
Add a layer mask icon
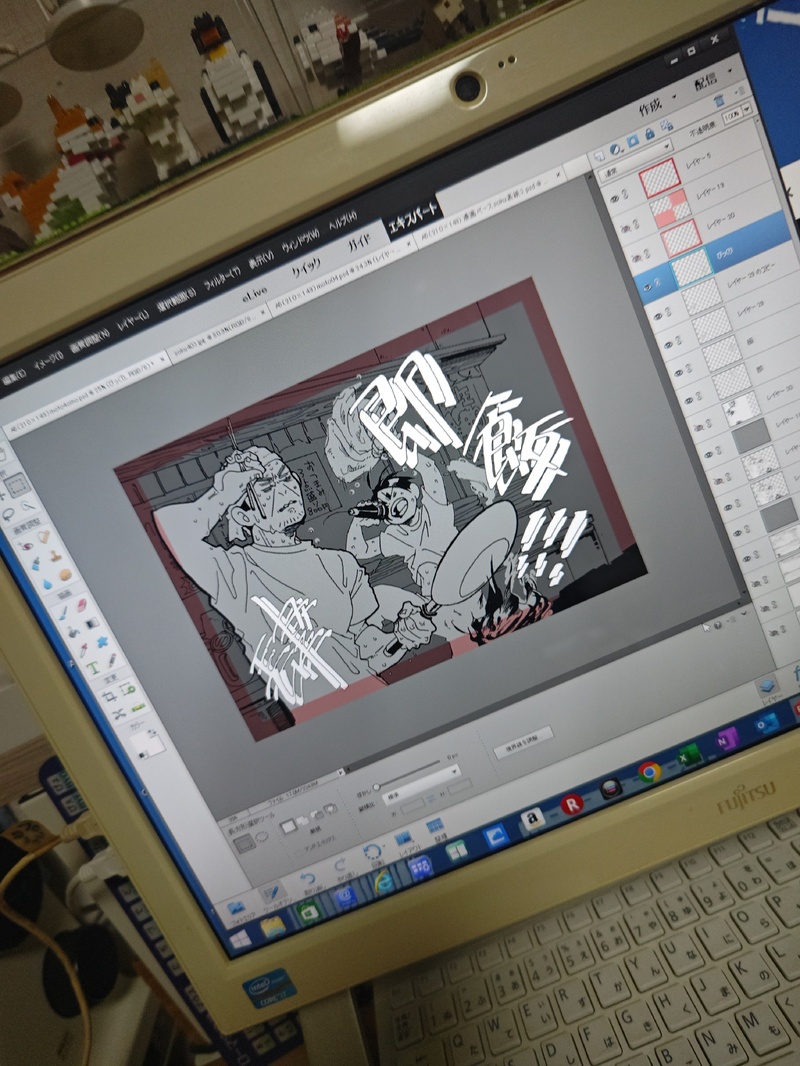[x=633, y=141]
